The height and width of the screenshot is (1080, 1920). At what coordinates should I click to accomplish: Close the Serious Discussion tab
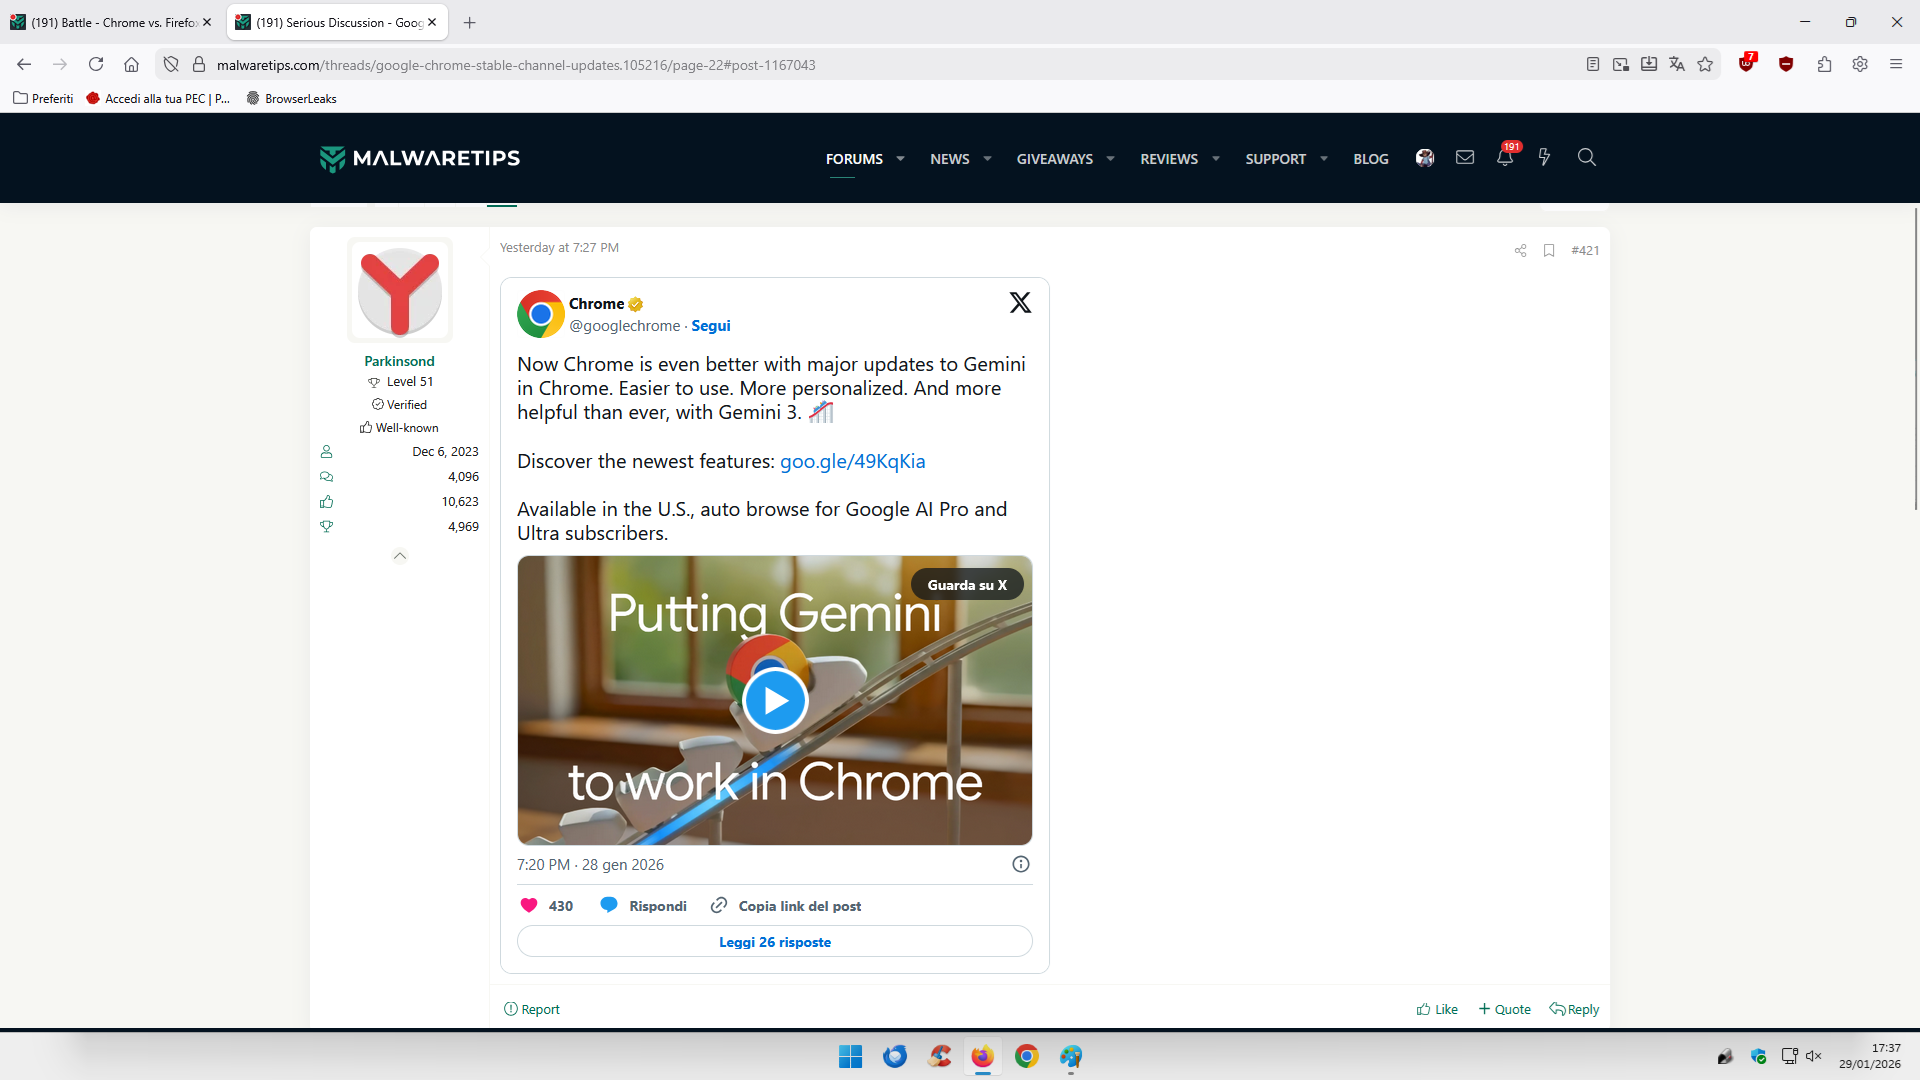[432, 22]
